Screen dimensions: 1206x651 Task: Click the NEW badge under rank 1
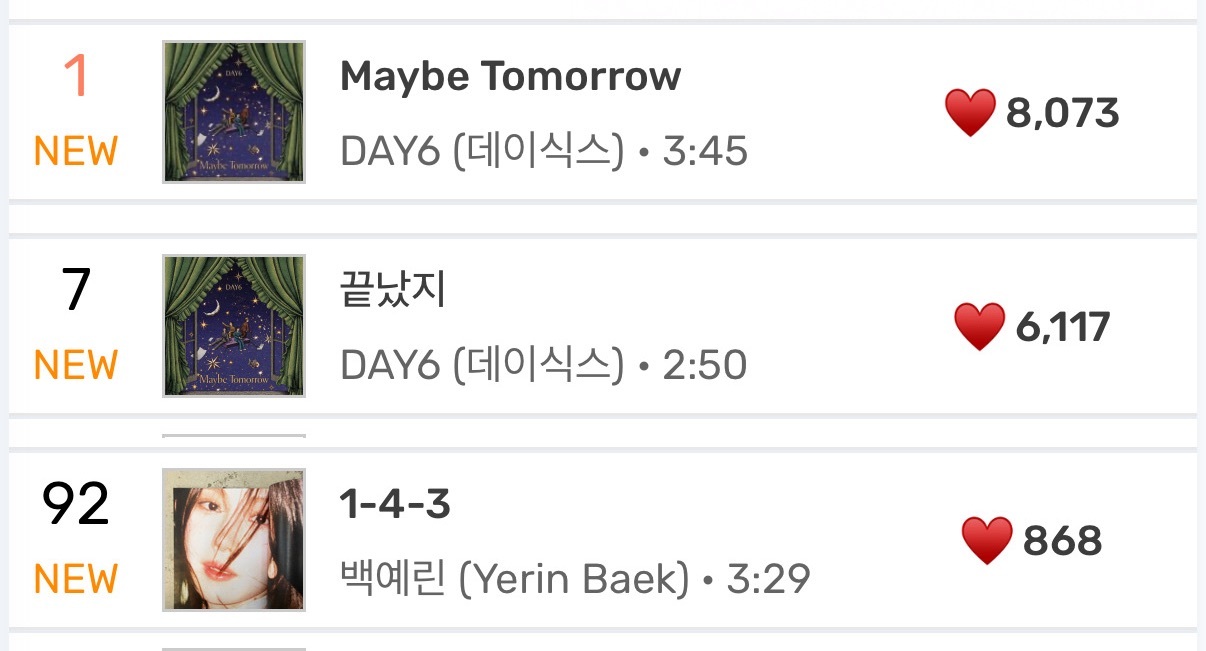pos(76,151)
